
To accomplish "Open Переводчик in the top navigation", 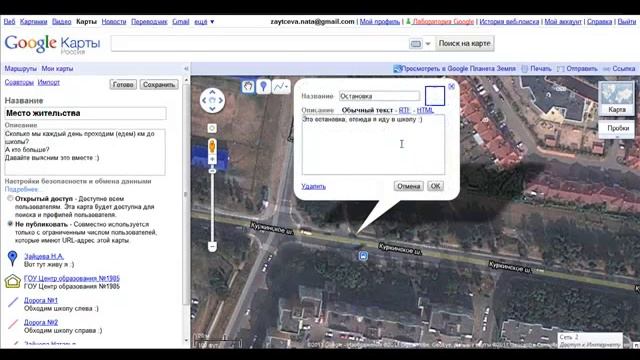I will pyautogui.click(x=149, y=21).
